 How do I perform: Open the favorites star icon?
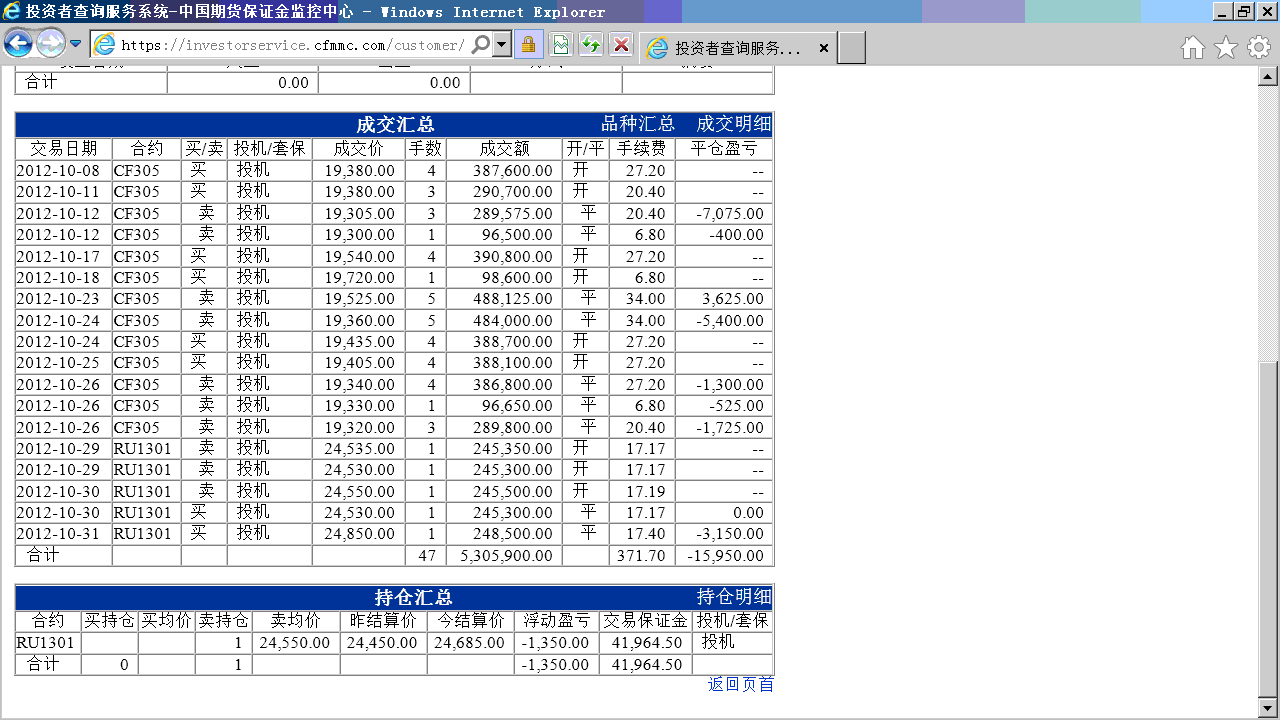point(1225,48)
